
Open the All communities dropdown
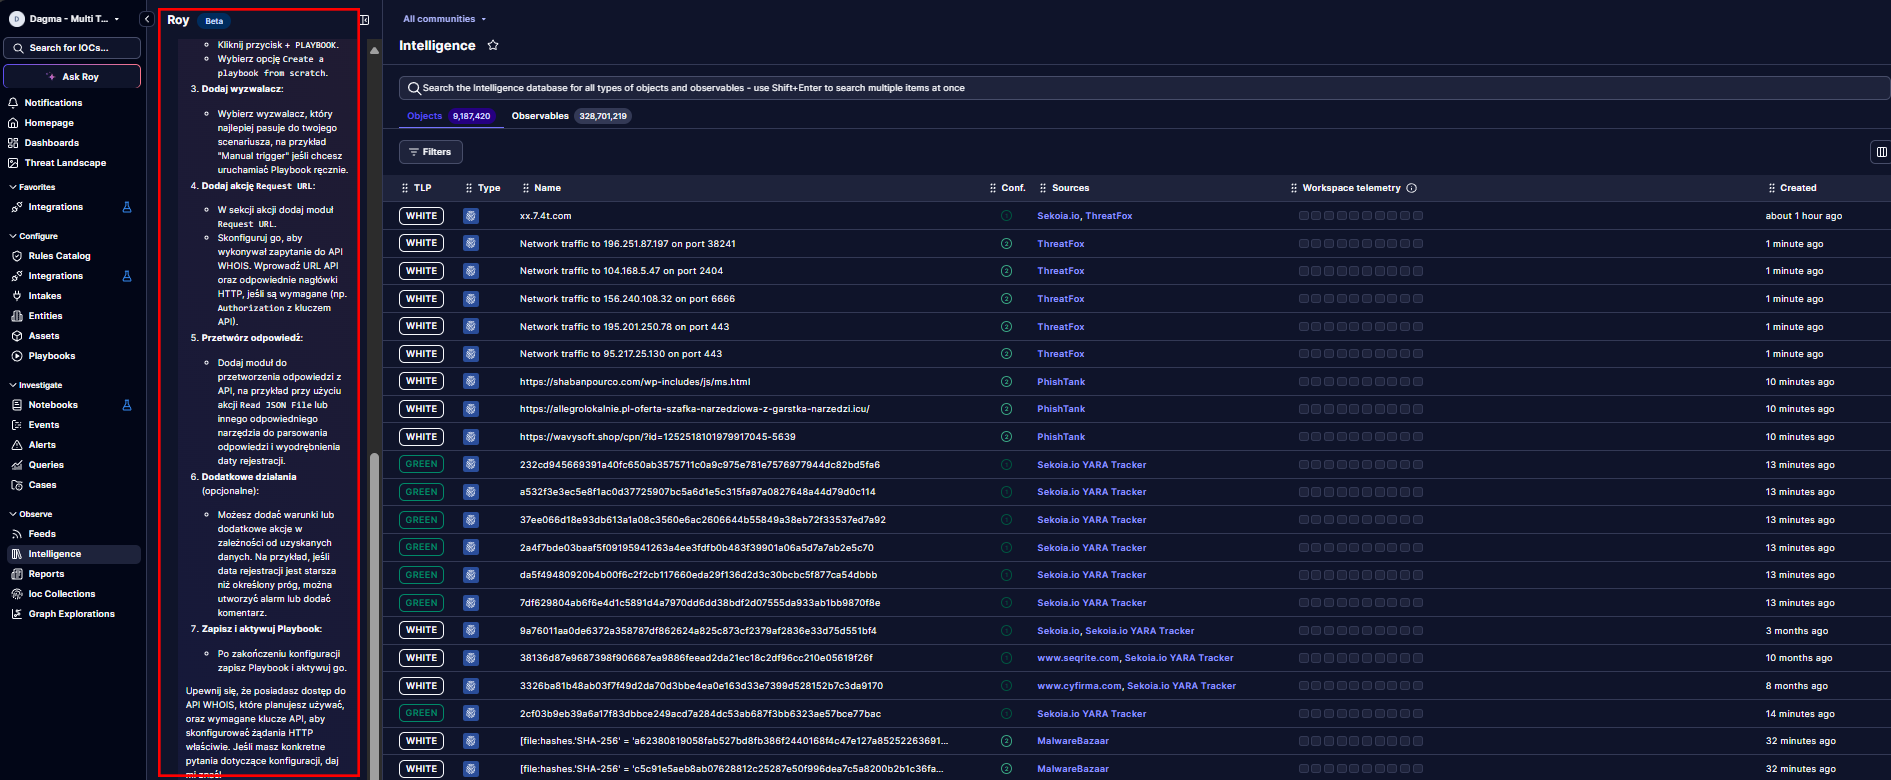tap(444, 19)
